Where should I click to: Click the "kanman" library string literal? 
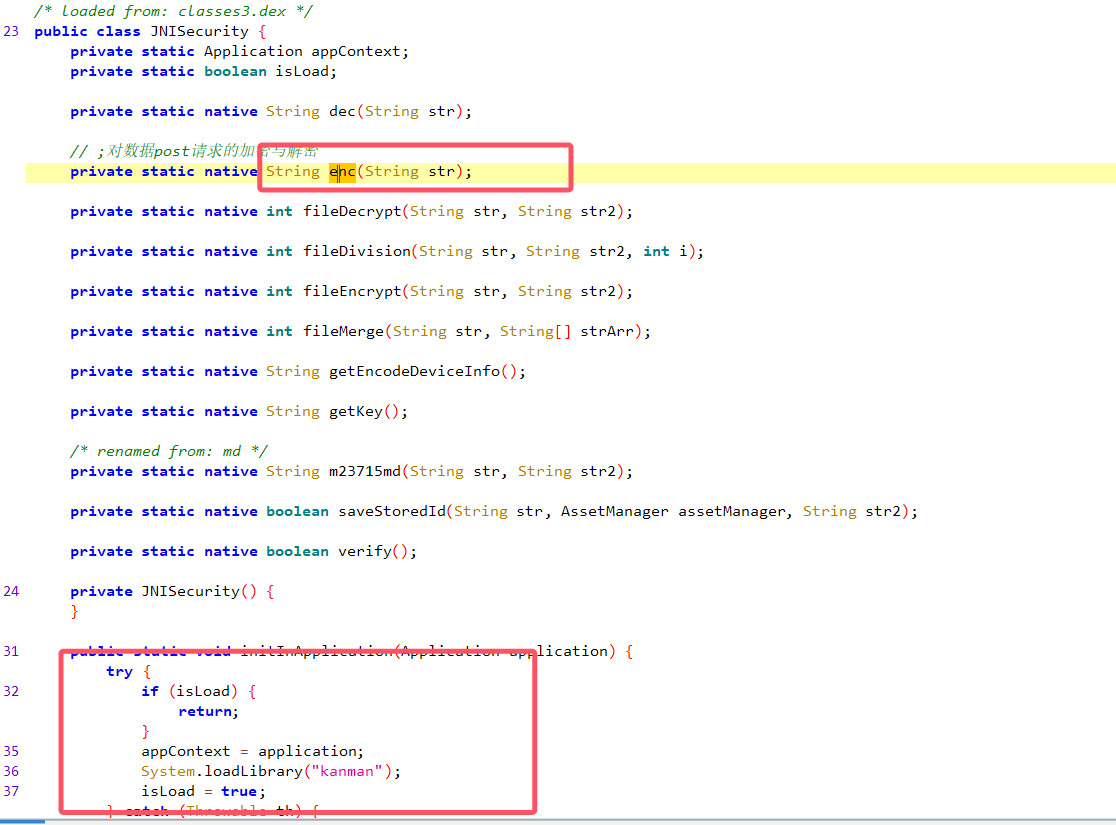(x=347, y=771)
